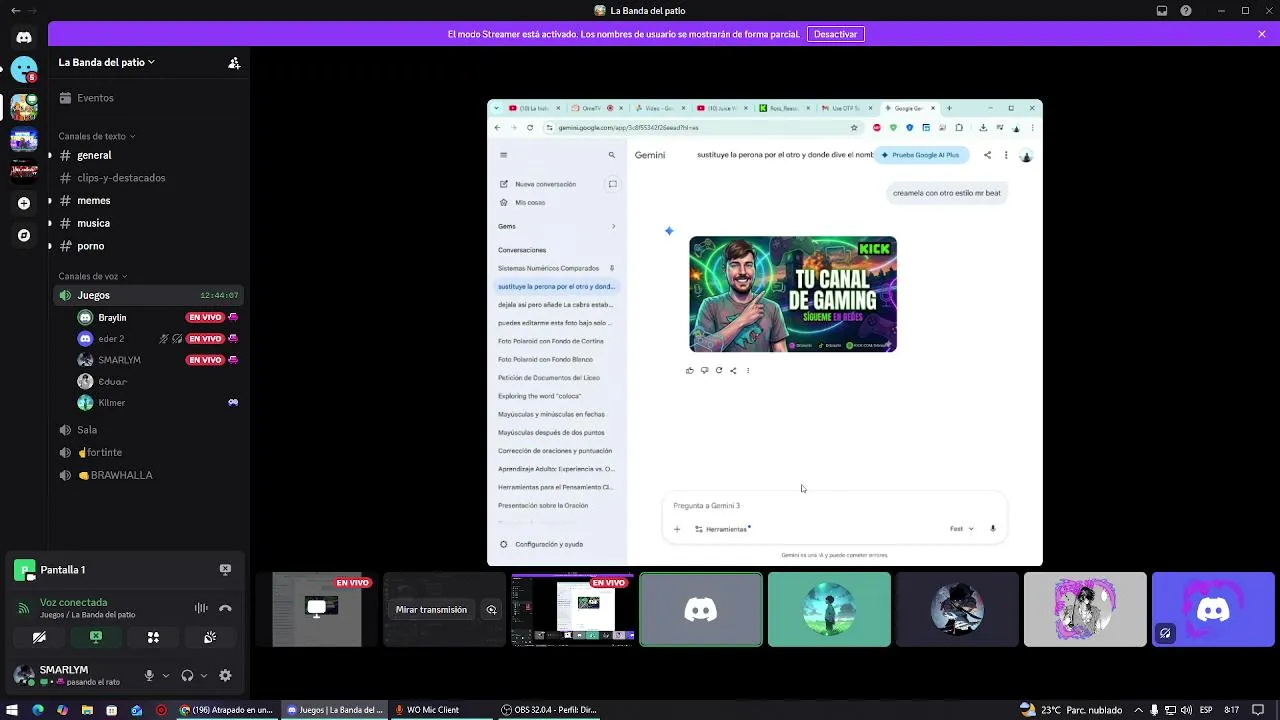This screenshot has height=720, width=1280.
Task: Deafen with the headphones icon
Action: 187,676
